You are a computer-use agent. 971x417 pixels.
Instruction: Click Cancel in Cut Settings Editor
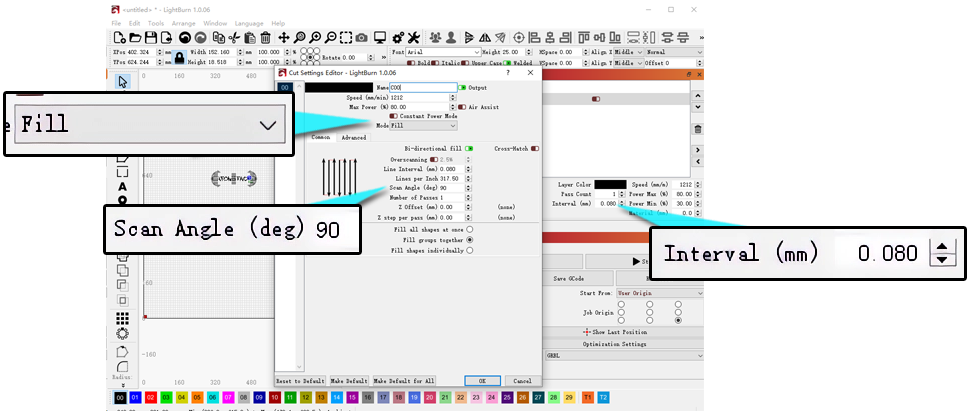click(x=523, y=380)
